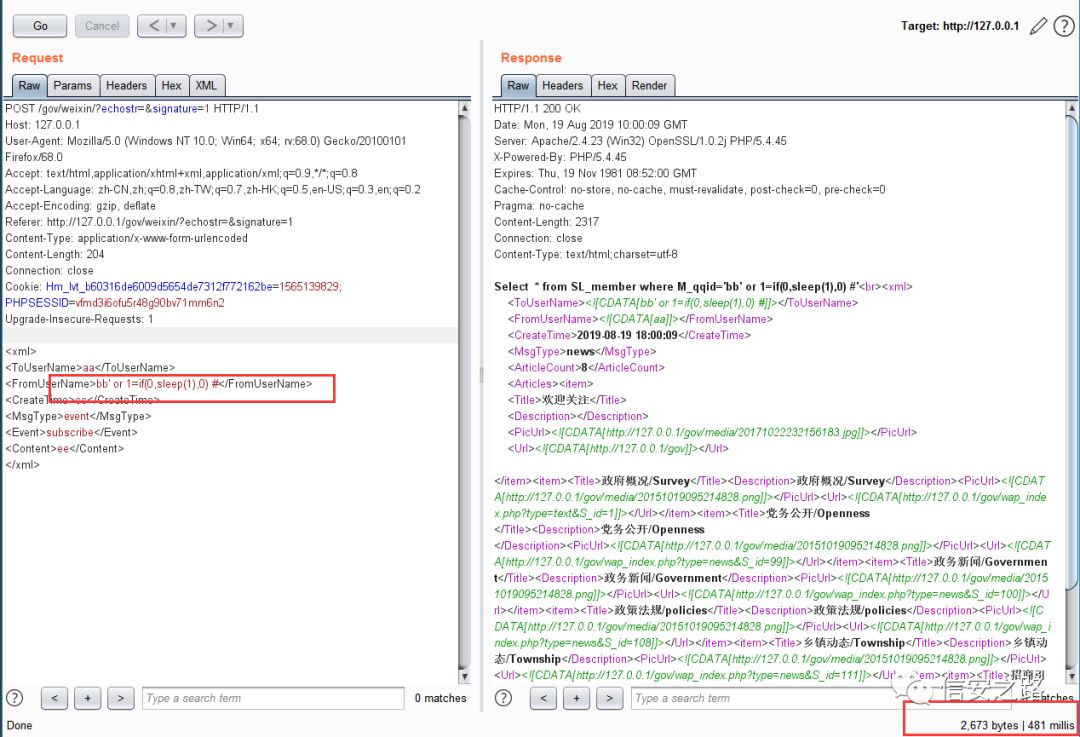1080x737 pixels.
Task: Click the POST /gov/weixin request line
Action: (x=132, y=109)
